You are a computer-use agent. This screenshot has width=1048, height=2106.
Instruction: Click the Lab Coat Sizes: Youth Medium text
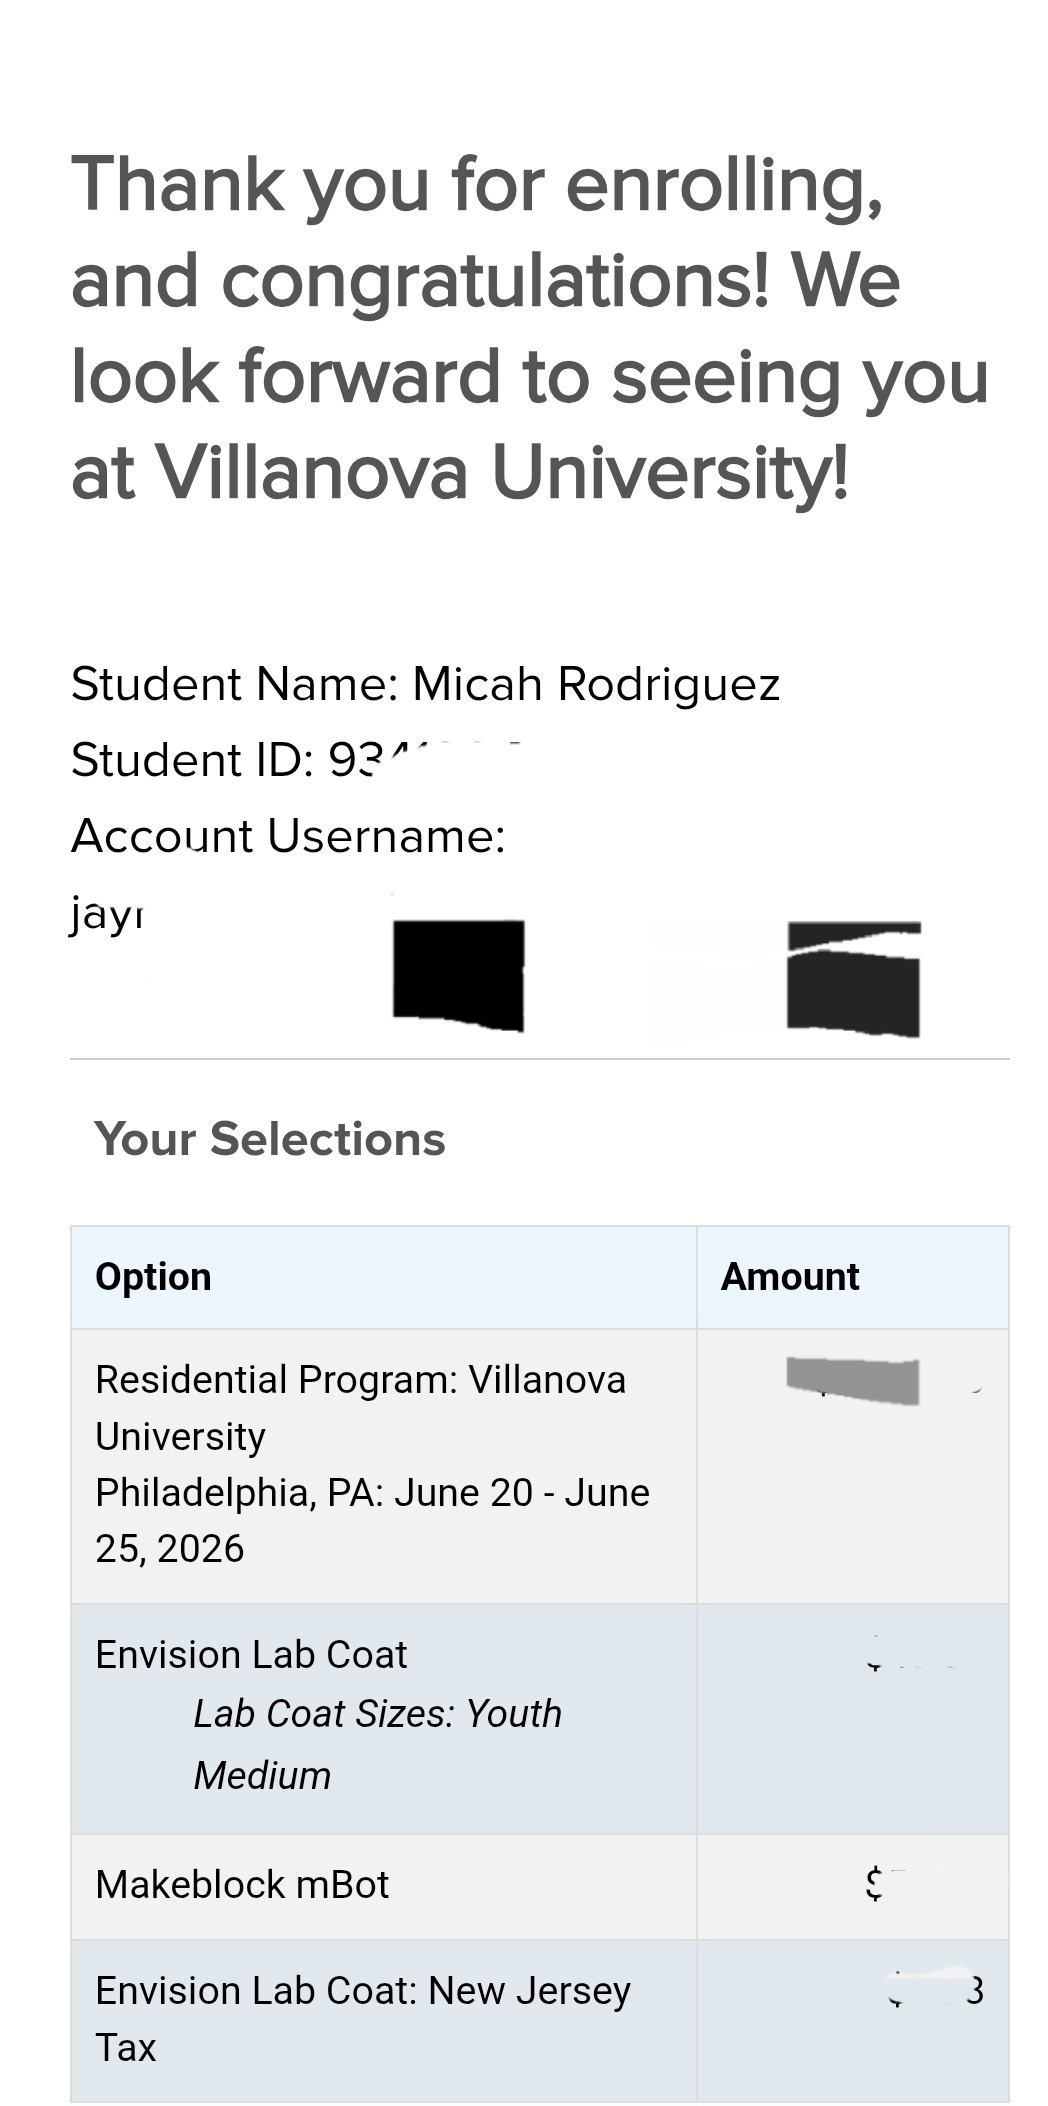point(377,1744)
